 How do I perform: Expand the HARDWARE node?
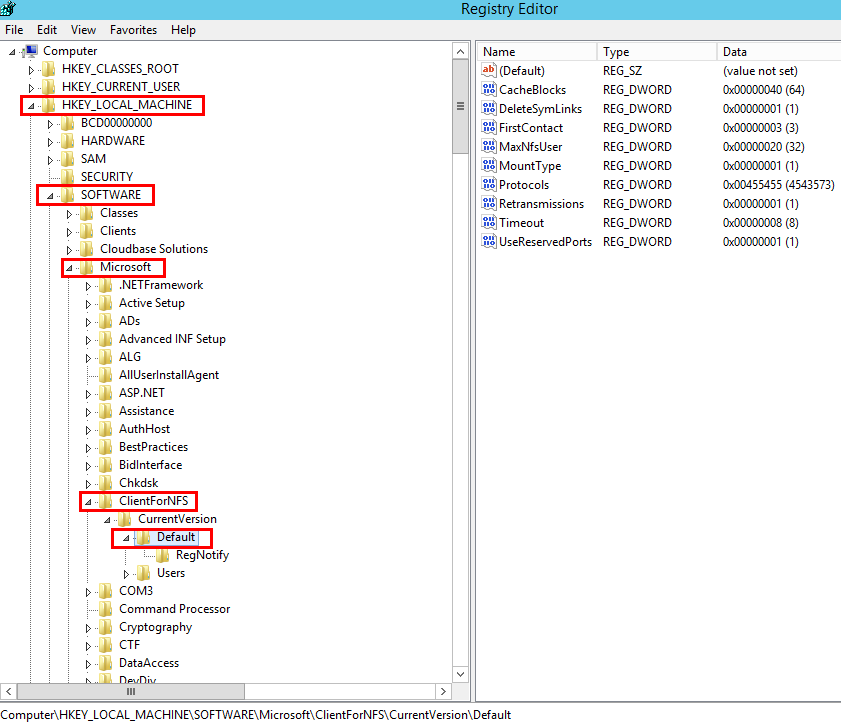(x=50, y=142)
